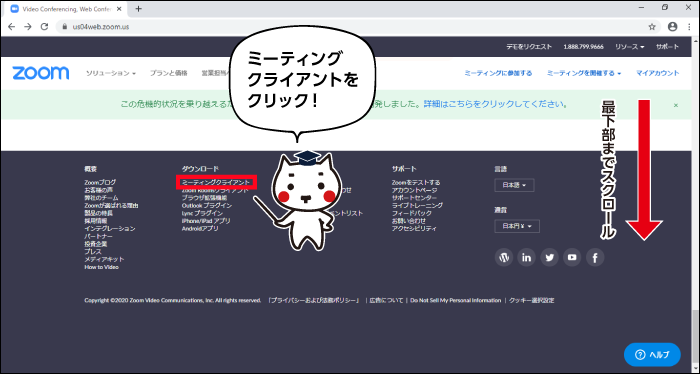Click the フィードバック support link

[412, 213]
